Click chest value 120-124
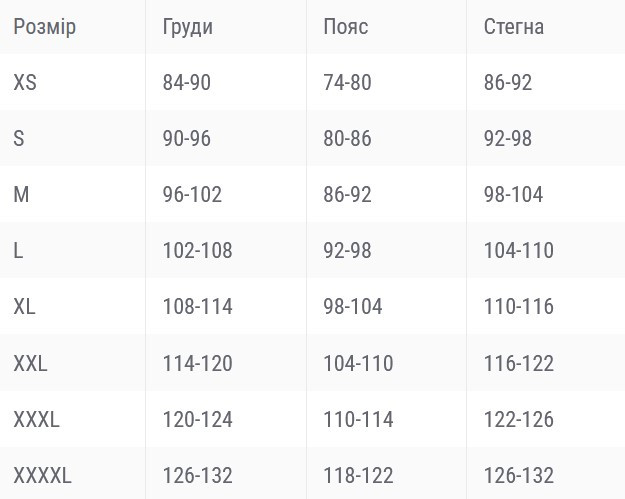This screenshot has width=625, height=499. (x=197, y=419)
